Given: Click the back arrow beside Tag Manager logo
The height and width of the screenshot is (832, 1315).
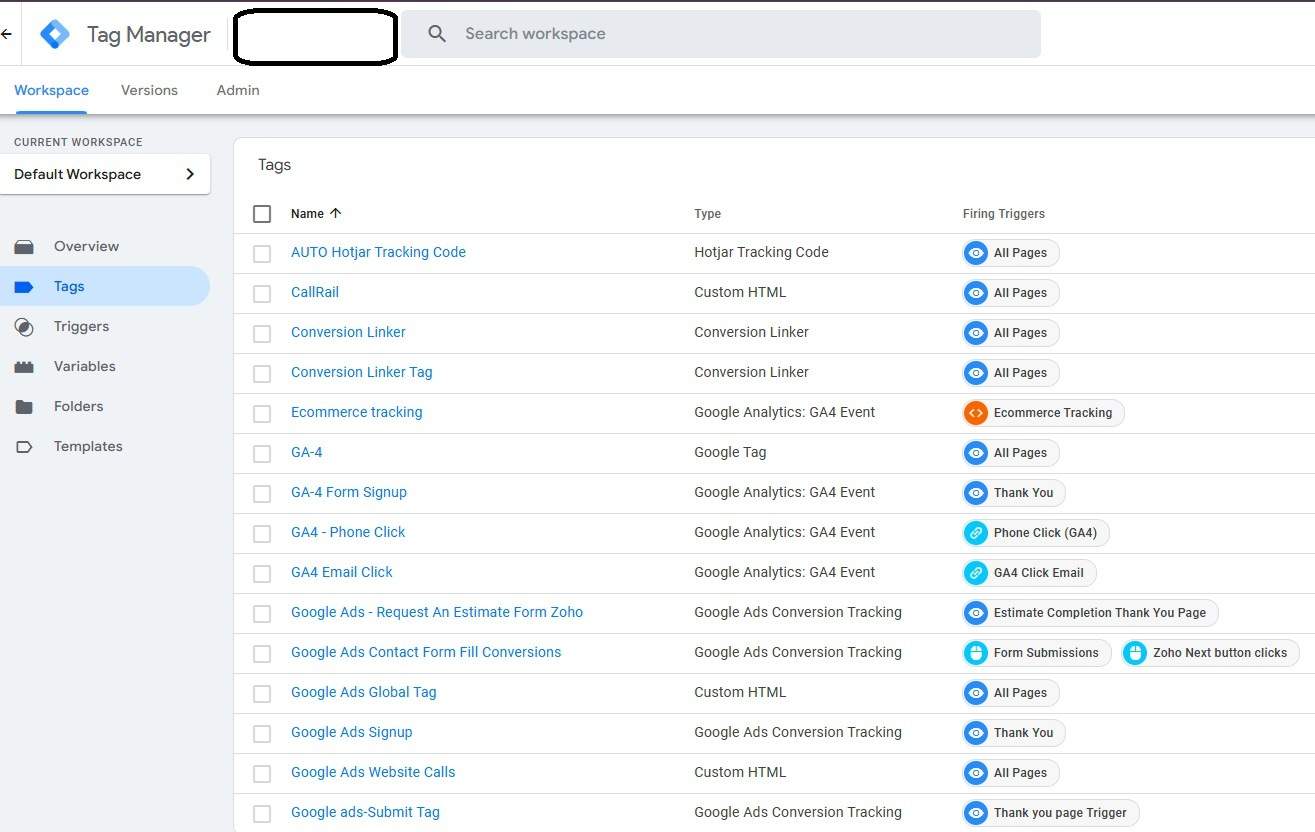Looking at the screenshot, I should point(6,34).
